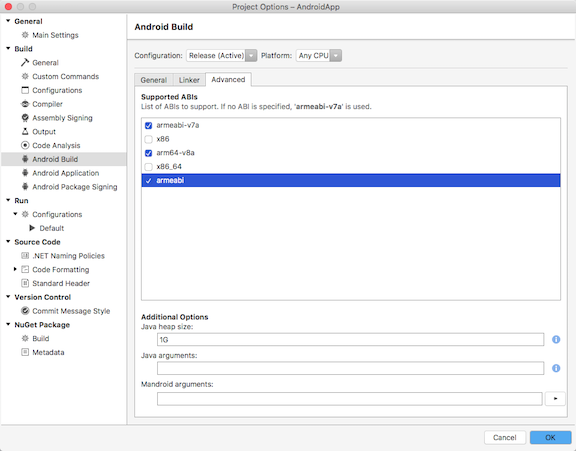Viewport: 576px width, 451px height.
Task: Collapse the NuGet Package section
Action: 8,324
